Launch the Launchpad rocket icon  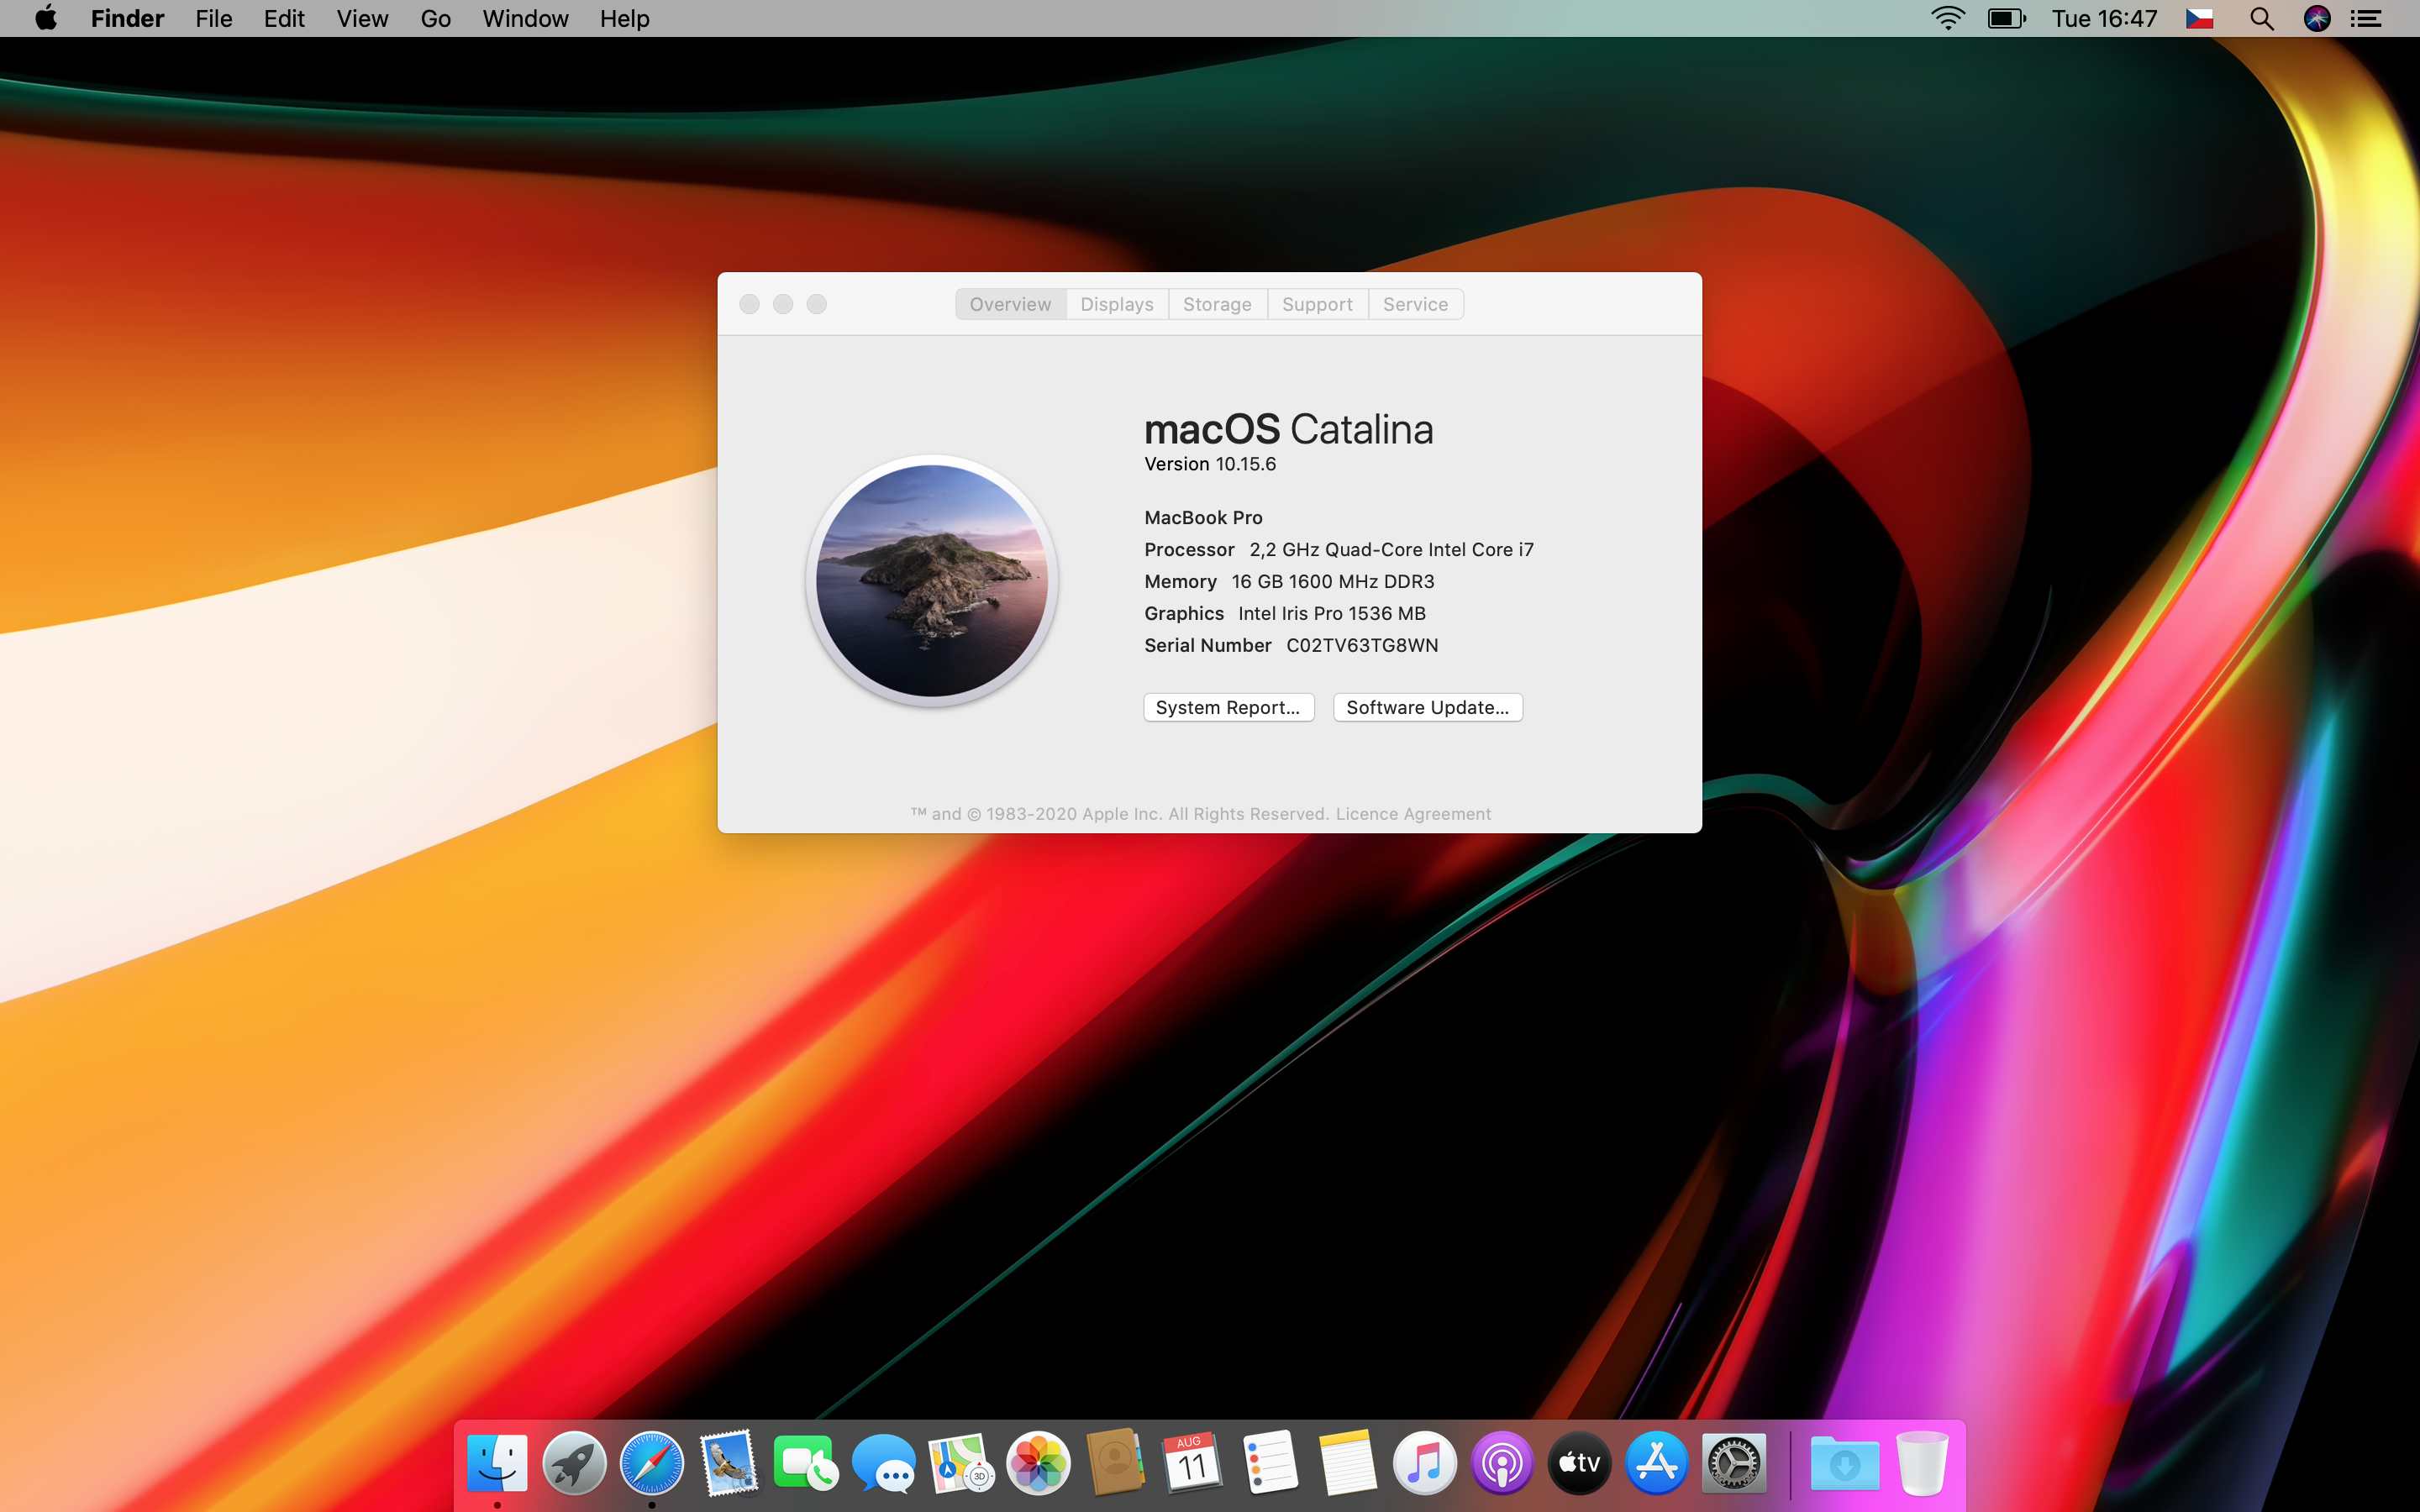pos(574,1463)
